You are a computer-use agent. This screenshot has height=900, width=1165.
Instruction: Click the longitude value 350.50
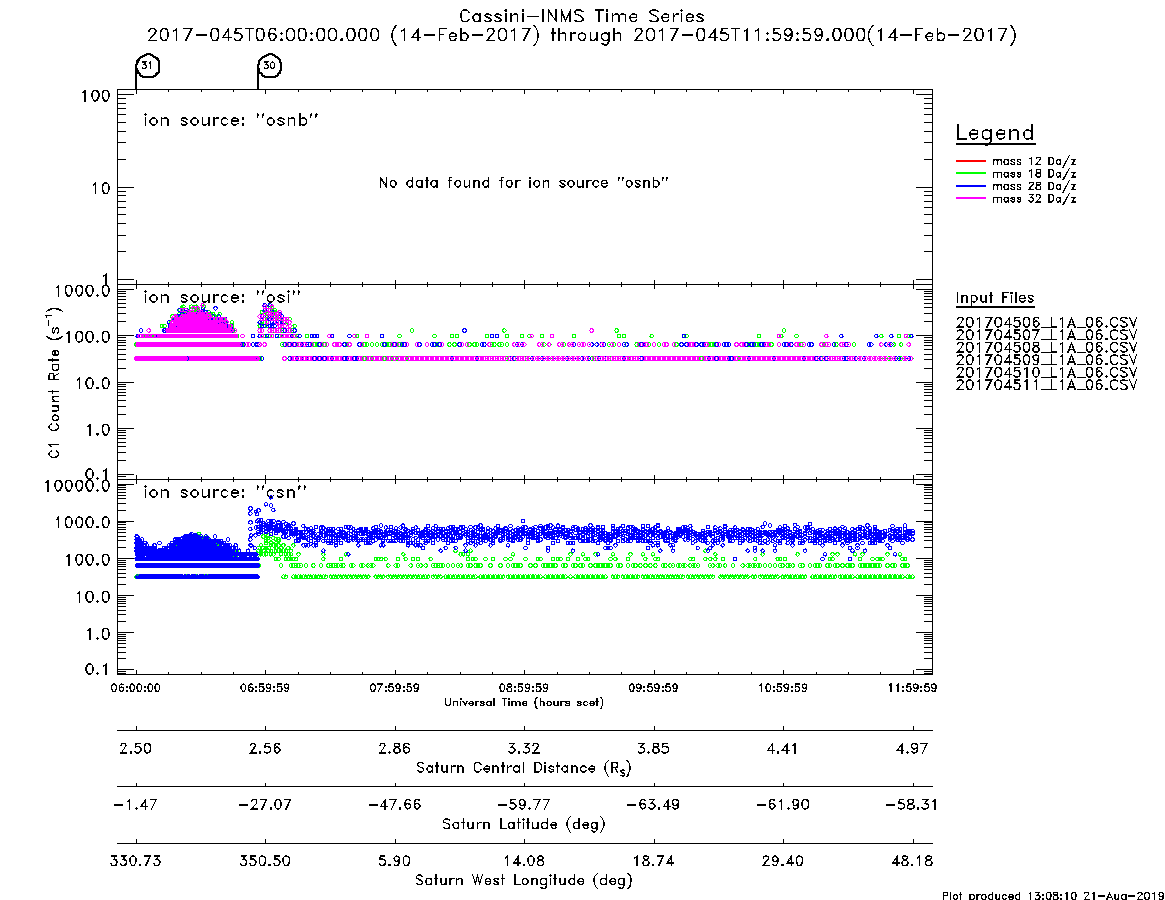(265, 861)
